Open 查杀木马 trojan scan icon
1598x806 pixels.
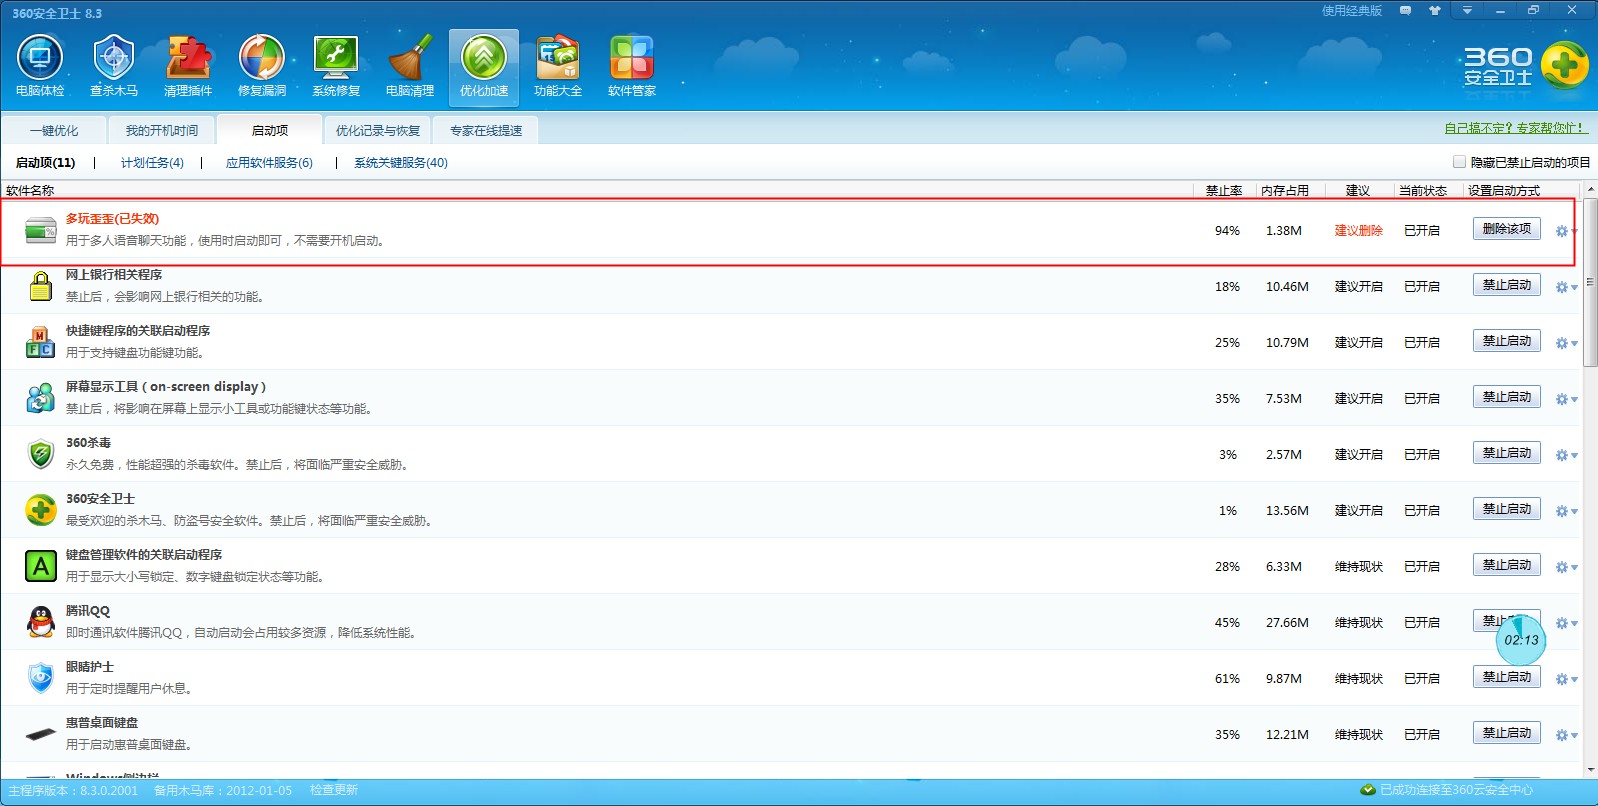point(114,66)
